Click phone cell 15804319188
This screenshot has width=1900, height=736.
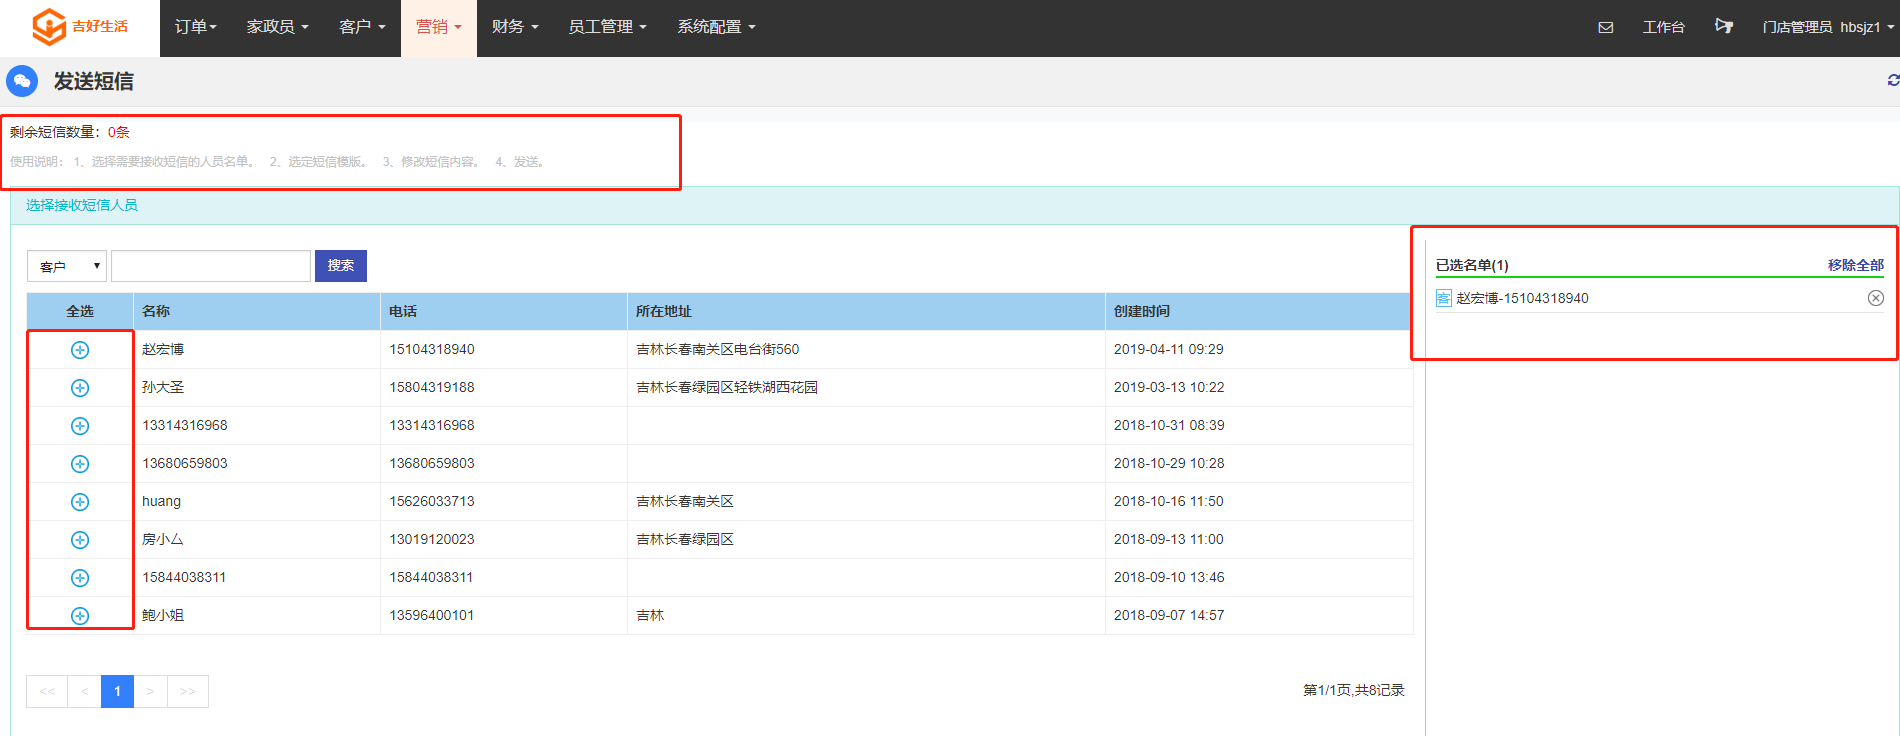coord(432,387)
